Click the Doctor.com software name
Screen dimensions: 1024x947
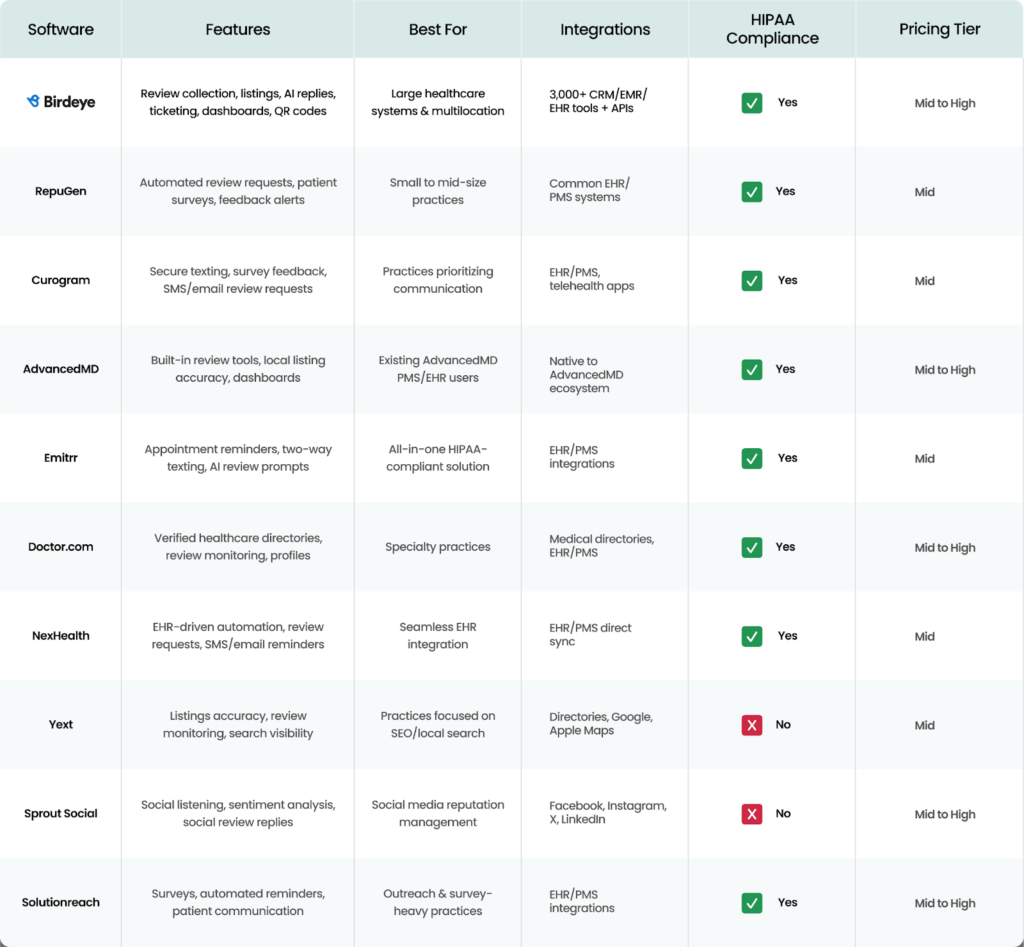[61, 547]
